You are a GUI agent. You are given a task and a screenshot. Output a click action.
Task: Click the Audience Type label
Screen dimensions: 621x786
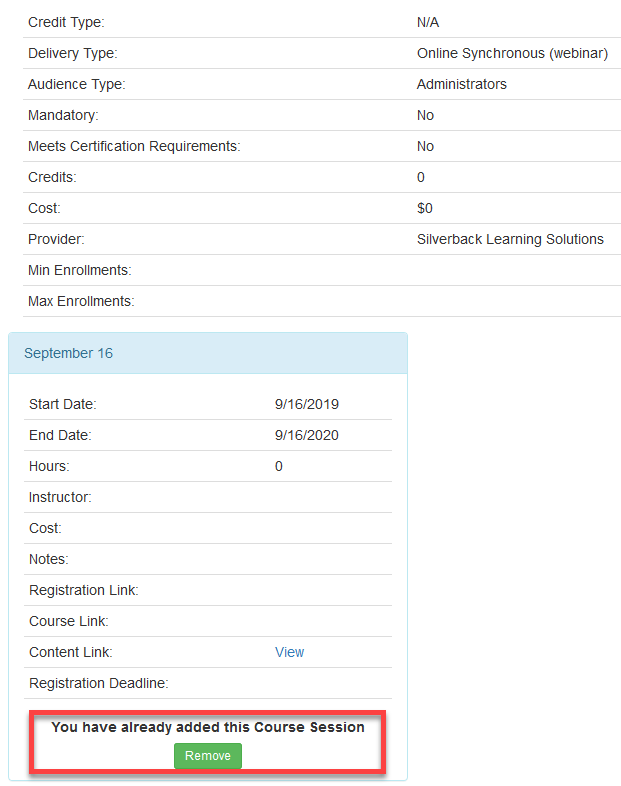pos(77,84)
